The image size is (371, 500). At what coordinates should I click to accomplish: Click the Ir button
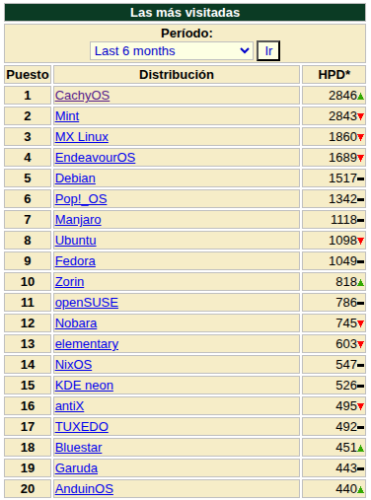(268, 51)
